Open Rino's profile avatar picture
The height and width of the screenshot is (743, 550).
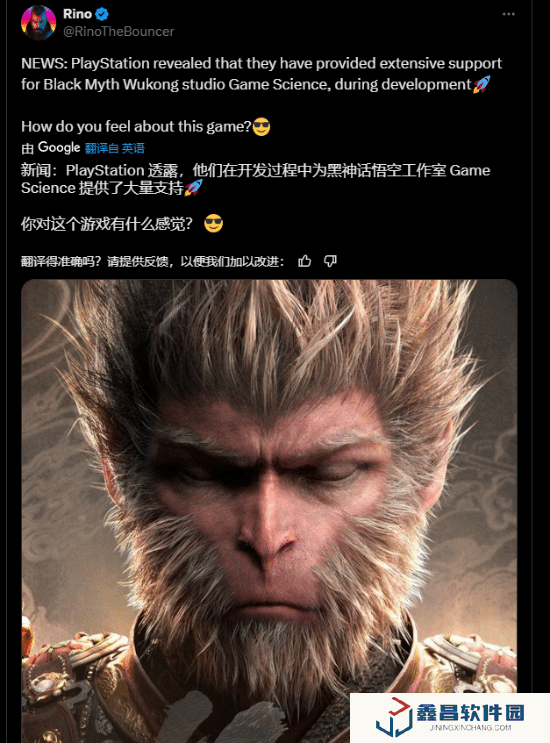pos(38,22)
